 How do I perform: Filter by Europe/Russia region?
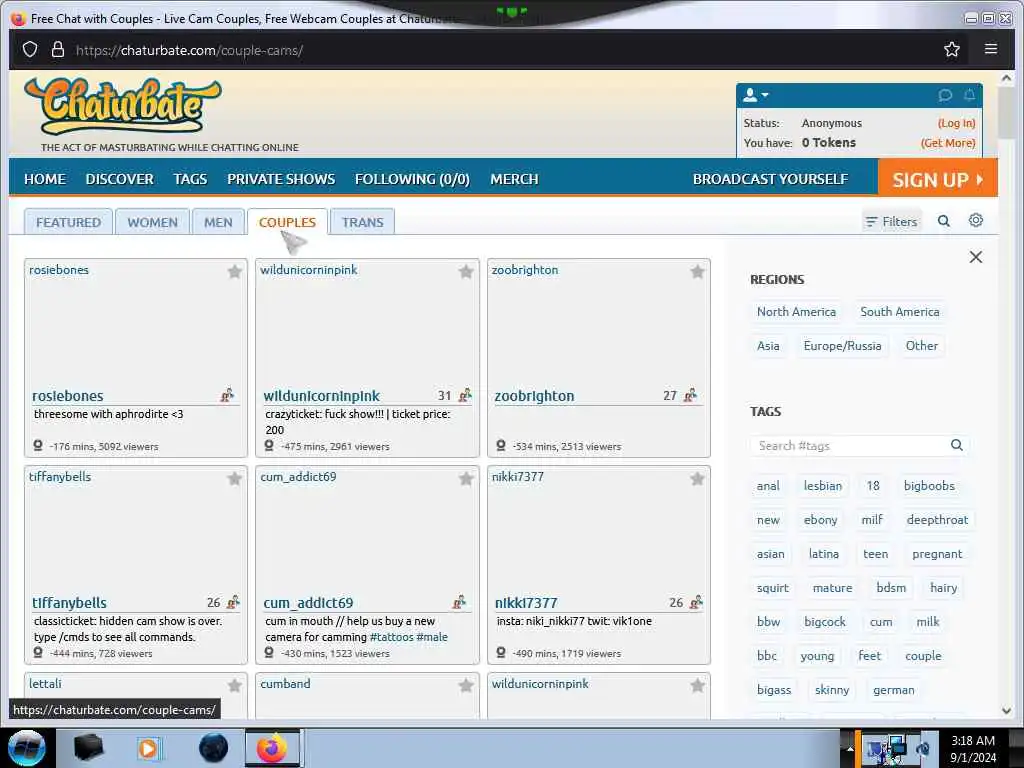point(842,345)
